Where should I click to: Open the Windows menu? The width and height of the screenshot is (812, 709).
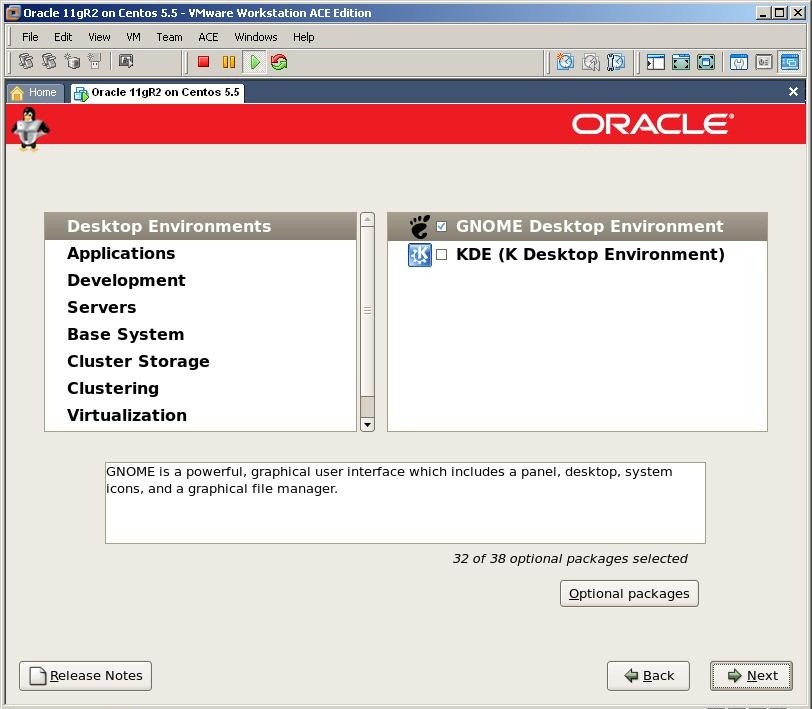click(x=256, y=37)
